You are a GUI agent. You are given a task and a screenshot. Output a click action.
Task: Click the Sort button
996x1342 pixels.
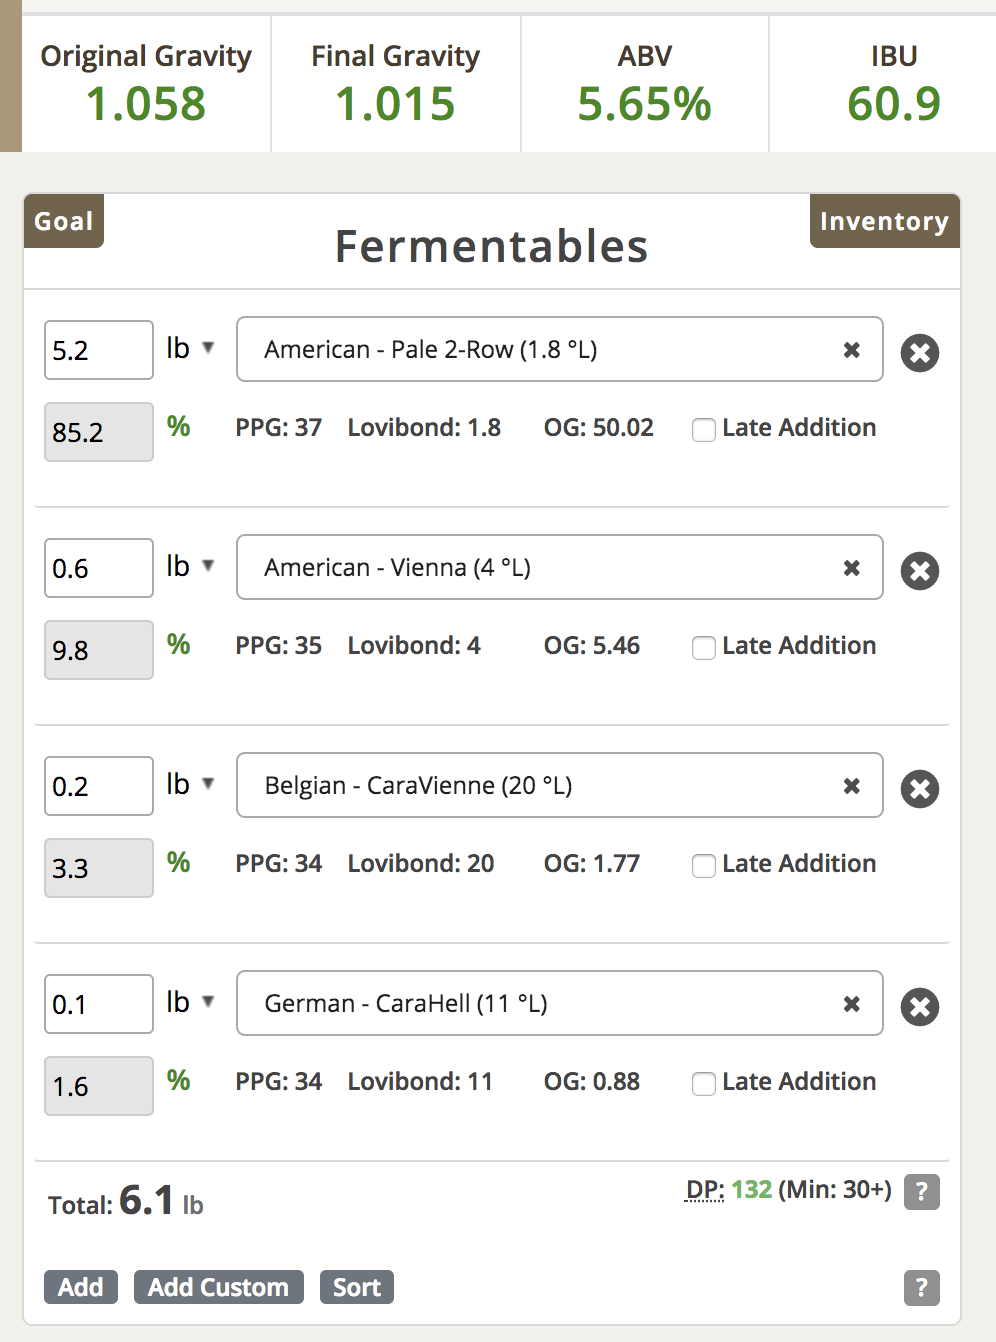pyautogui.click(x=357, y=1287)
